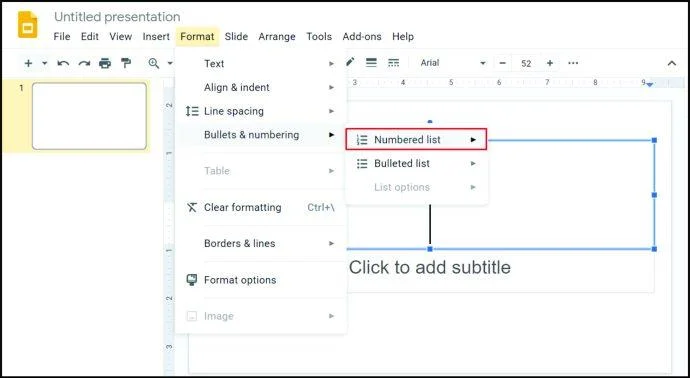Open the Arial font dropdown
Image resolution: width=690 pixels, height=378 pixels.
pos(453,63)
